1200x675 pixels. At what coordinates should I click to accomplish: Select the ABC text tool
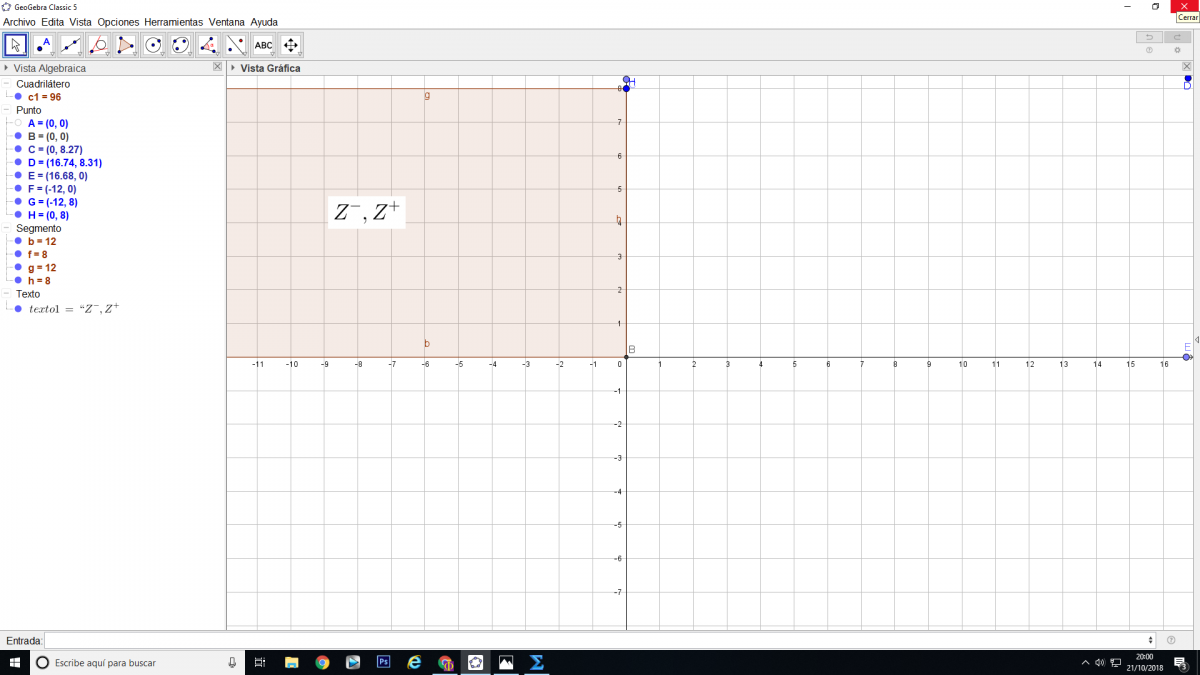tap(263, 45)
